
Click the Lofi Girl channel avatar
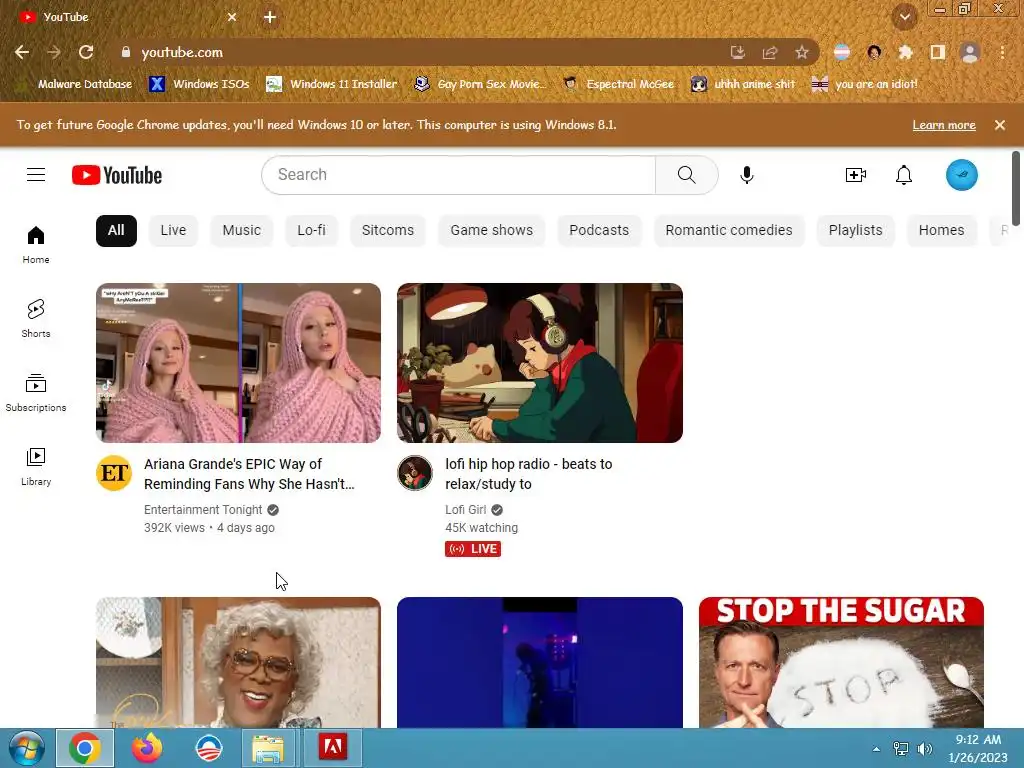(415, 473)
